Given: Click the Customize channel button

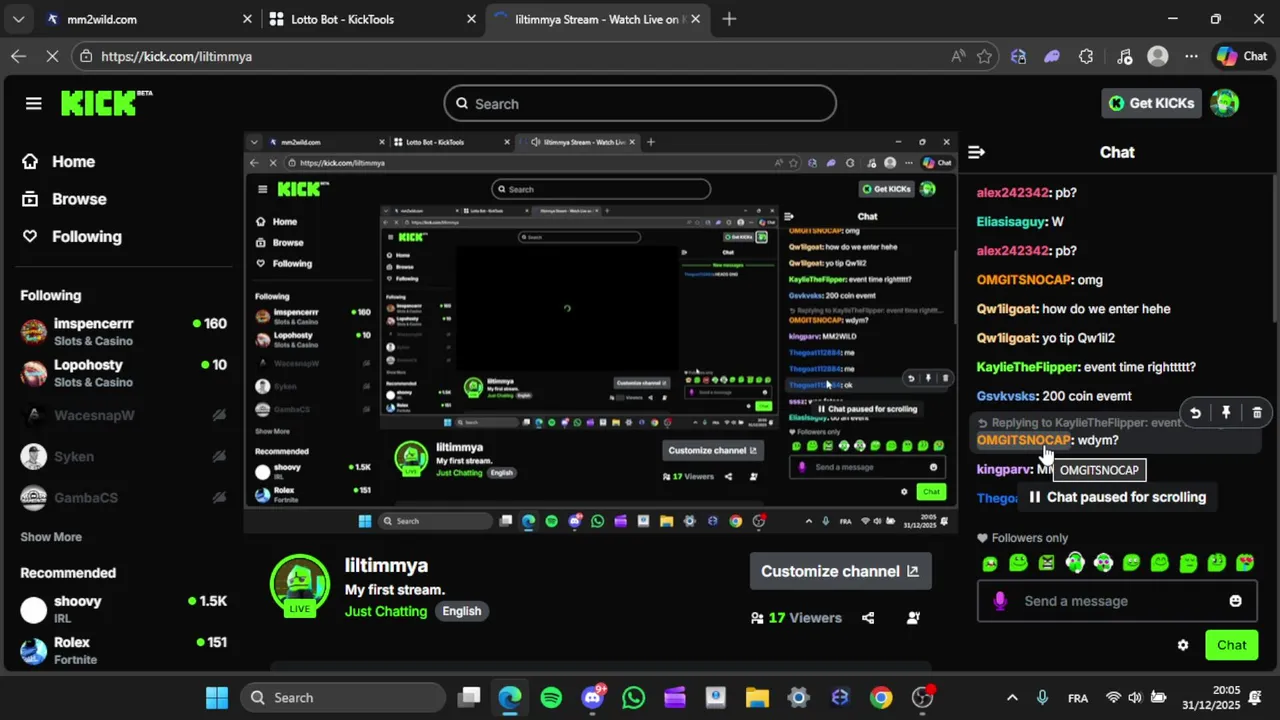Looking at the screenshot, I should (x=840, y=571).
